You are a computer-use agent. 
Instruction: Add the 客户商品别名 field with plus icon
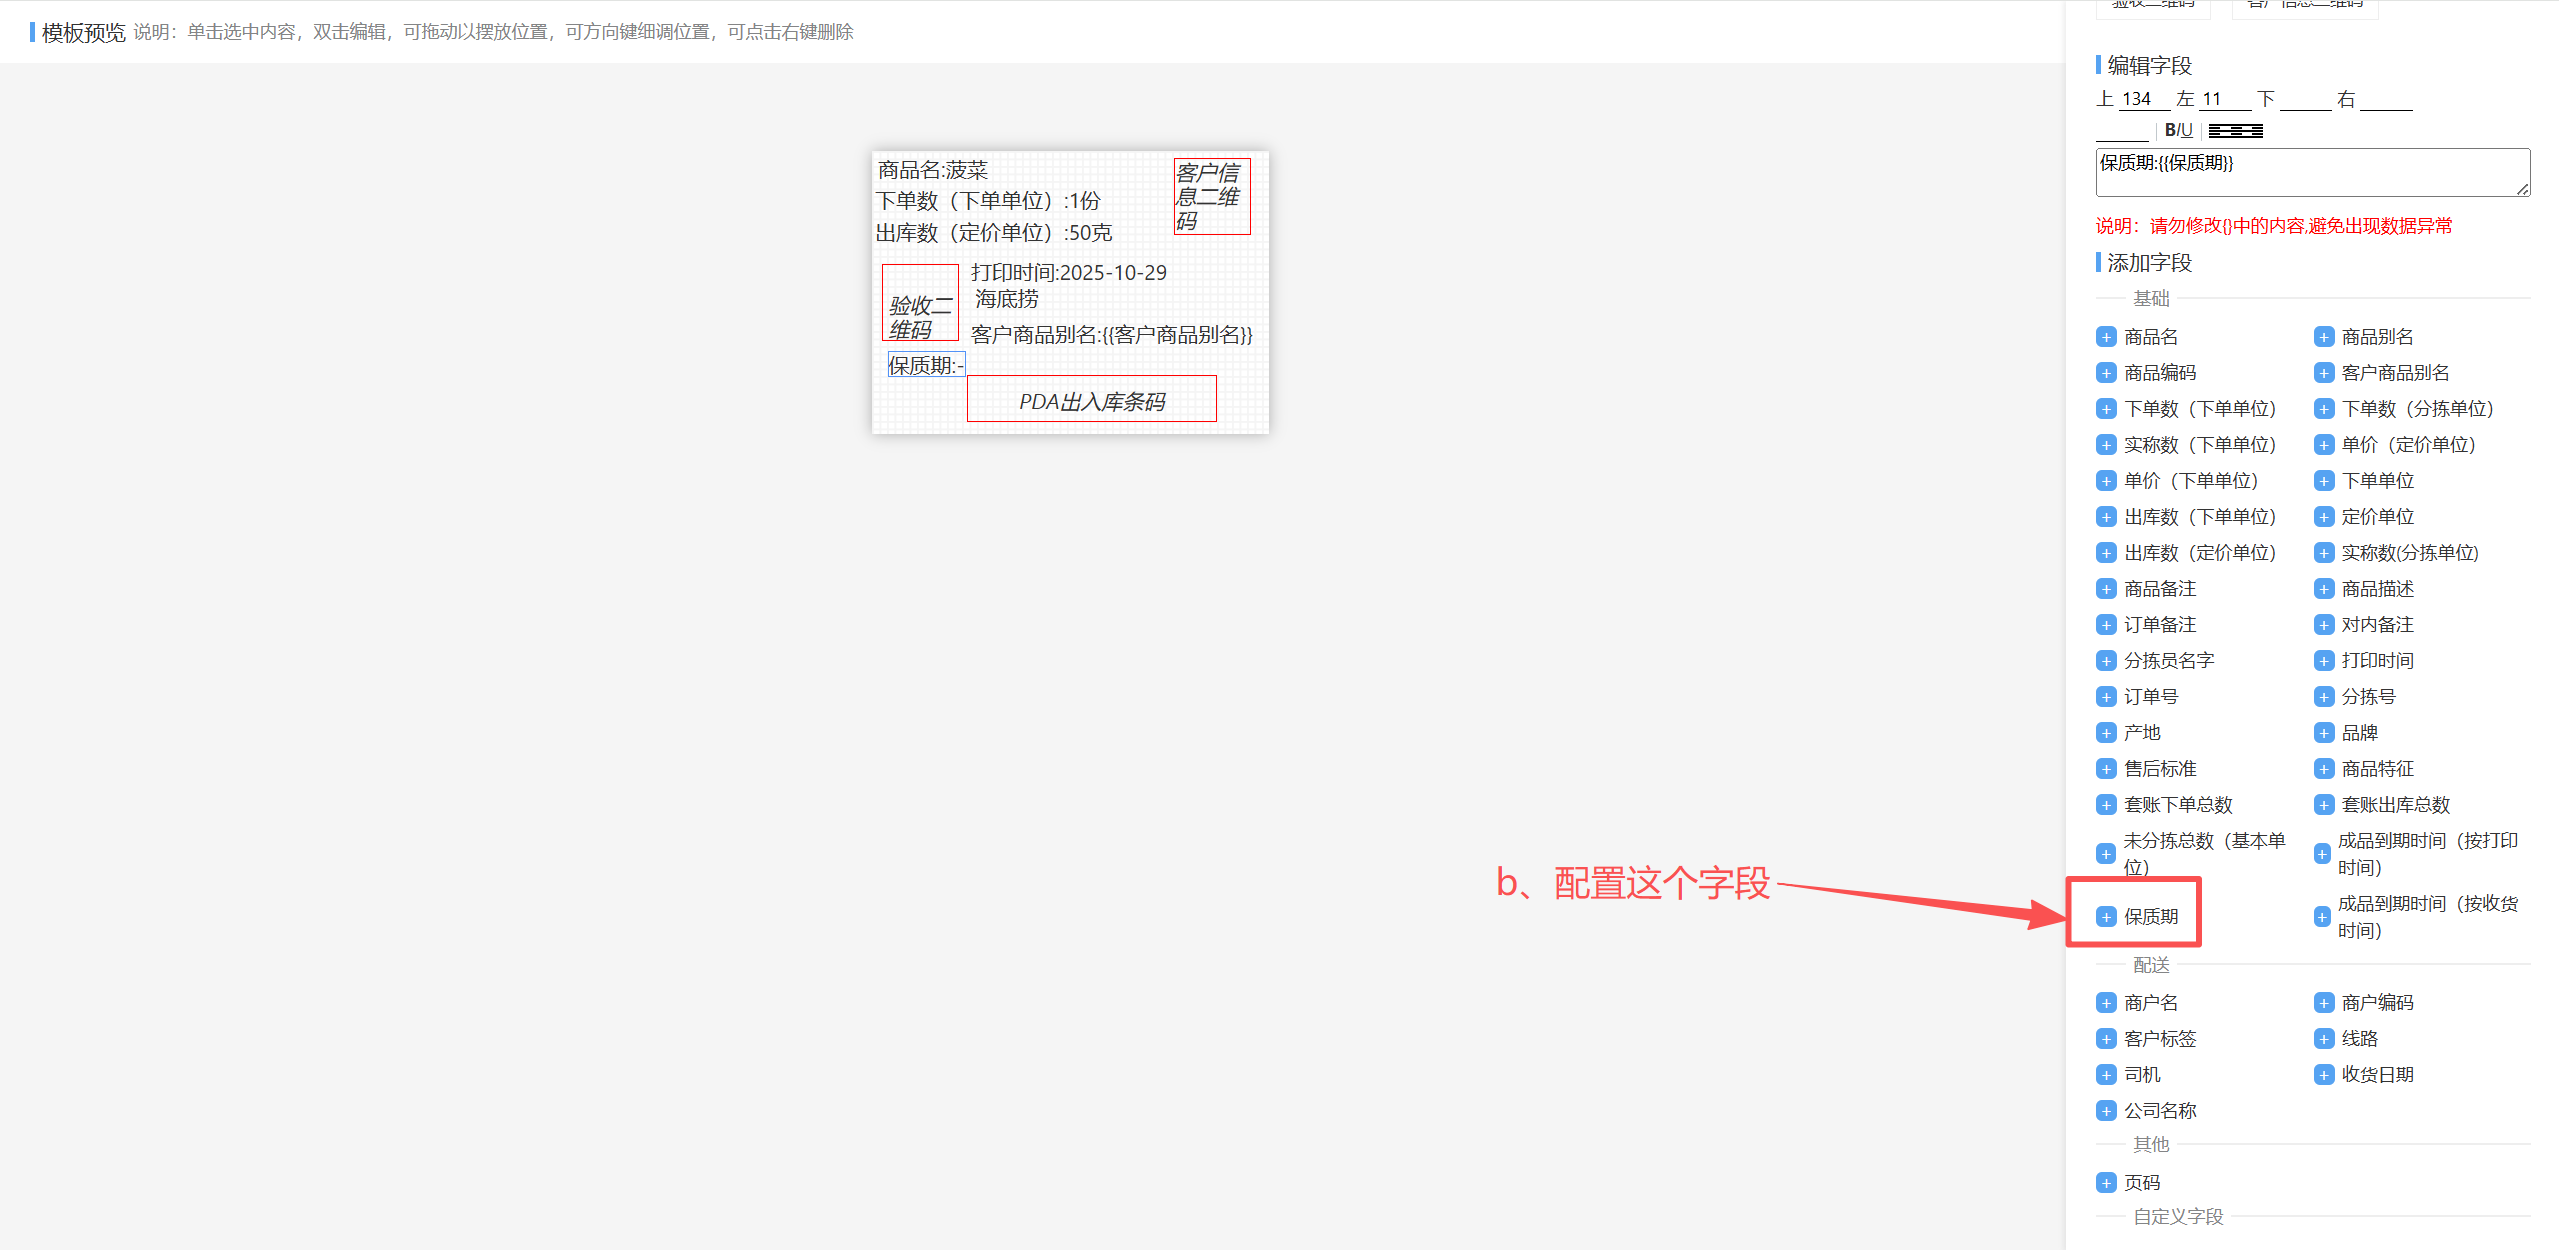2324,373
